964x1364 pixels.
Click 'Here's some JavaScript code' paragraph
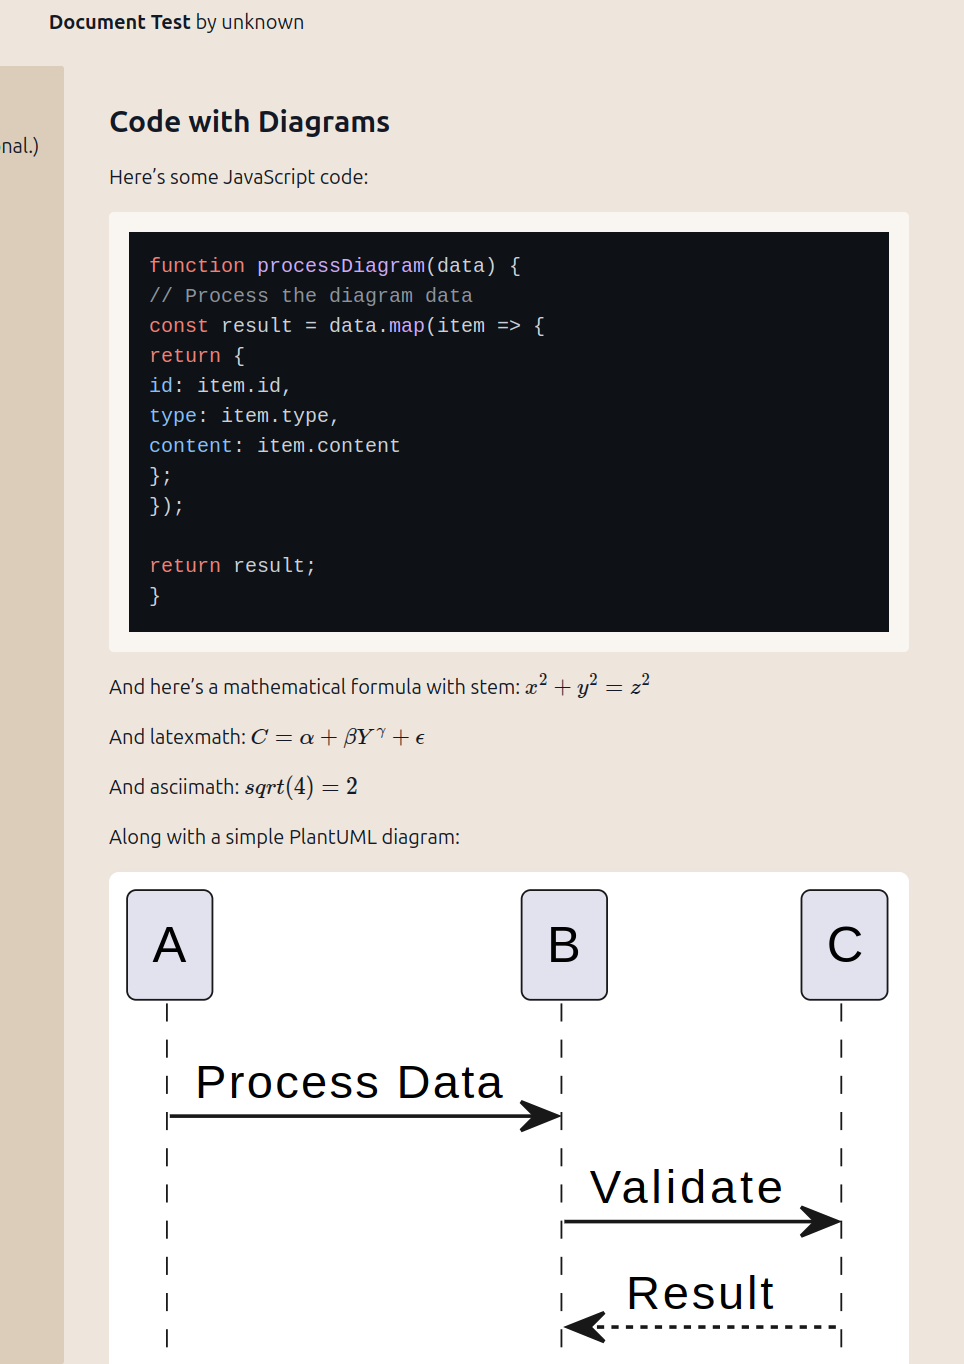coord(239,177)
